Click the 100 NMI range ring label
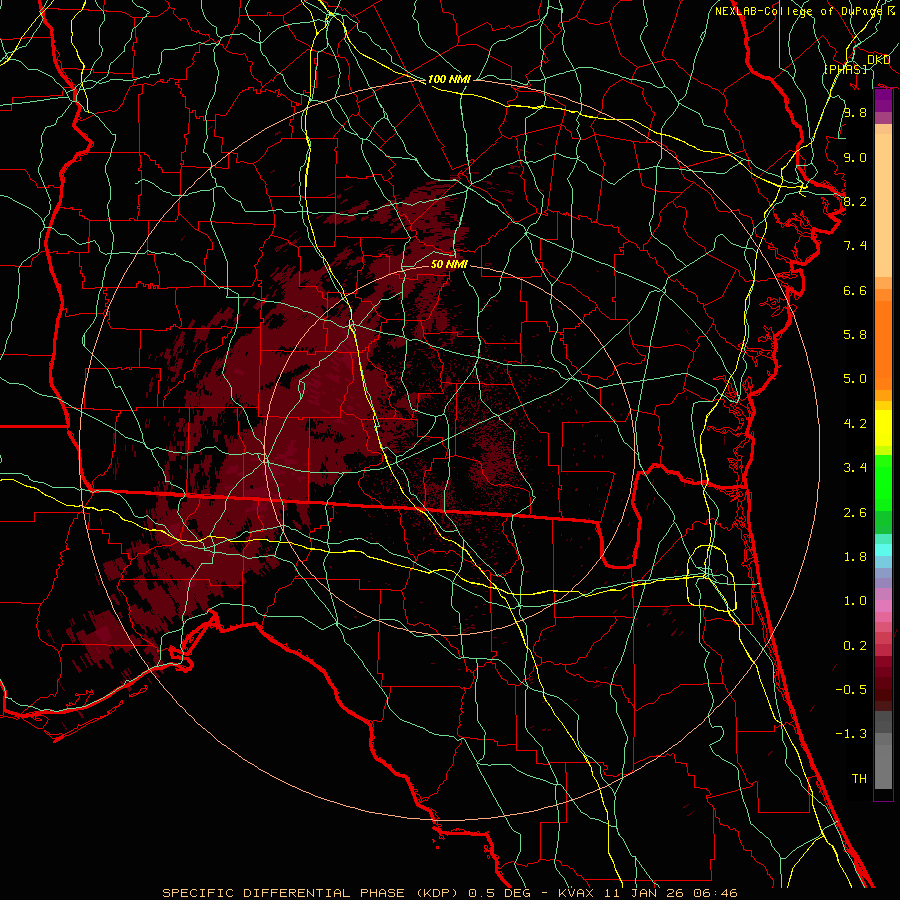Viewport: 900px width, 900px height. tap(449, 79)
